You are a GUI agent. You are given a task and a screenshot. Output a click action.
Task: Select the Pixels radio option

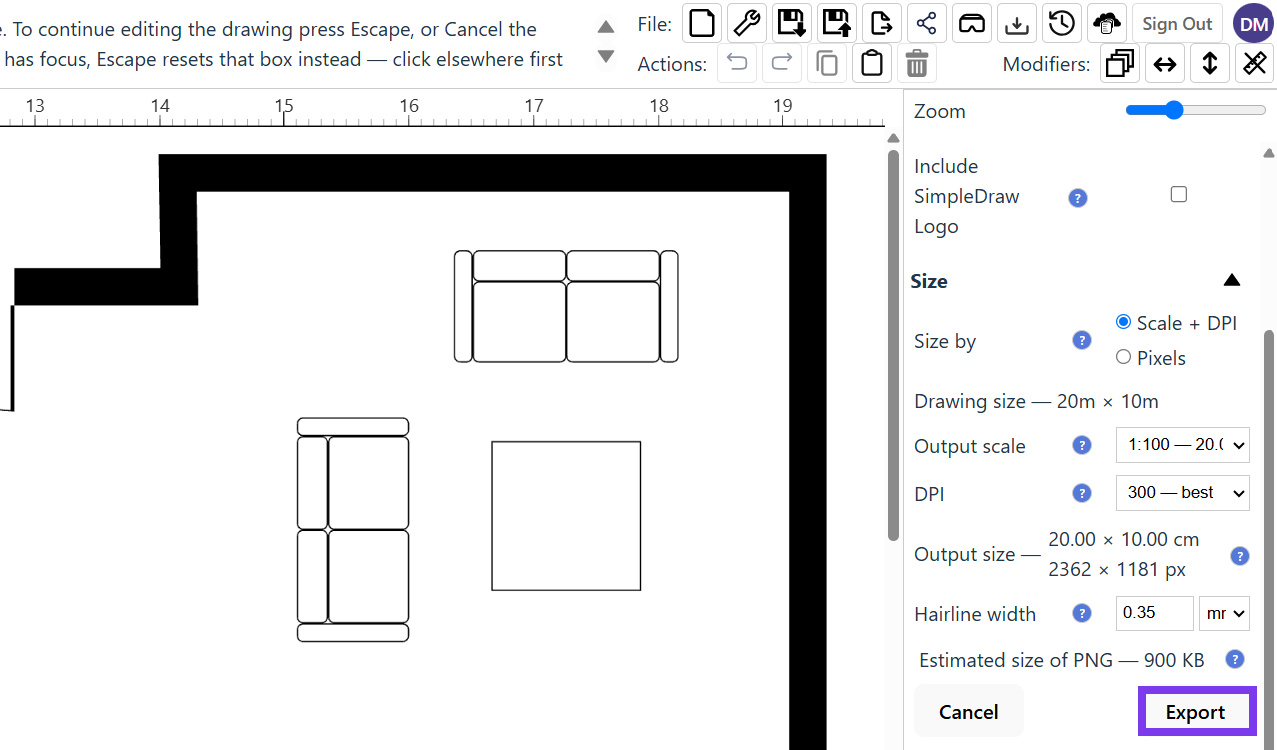pos(1123,357)
